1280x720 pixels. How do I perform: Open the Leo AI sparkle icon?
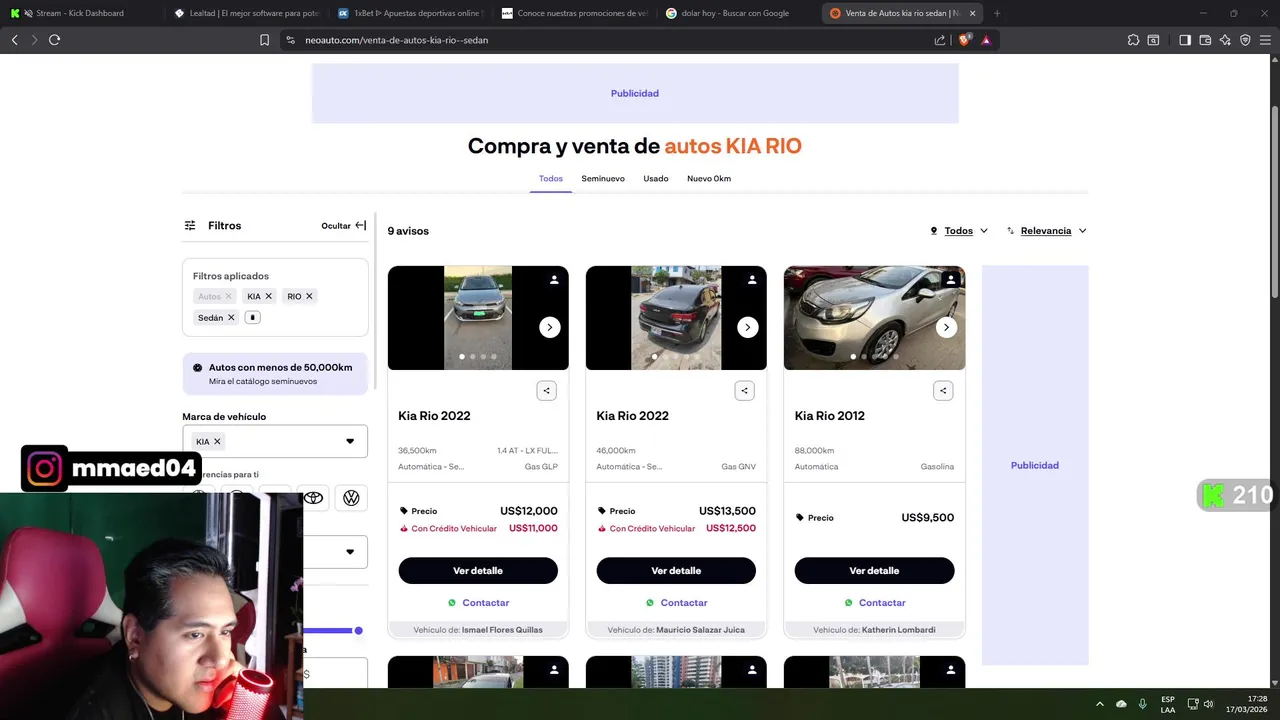point(1225,40)
